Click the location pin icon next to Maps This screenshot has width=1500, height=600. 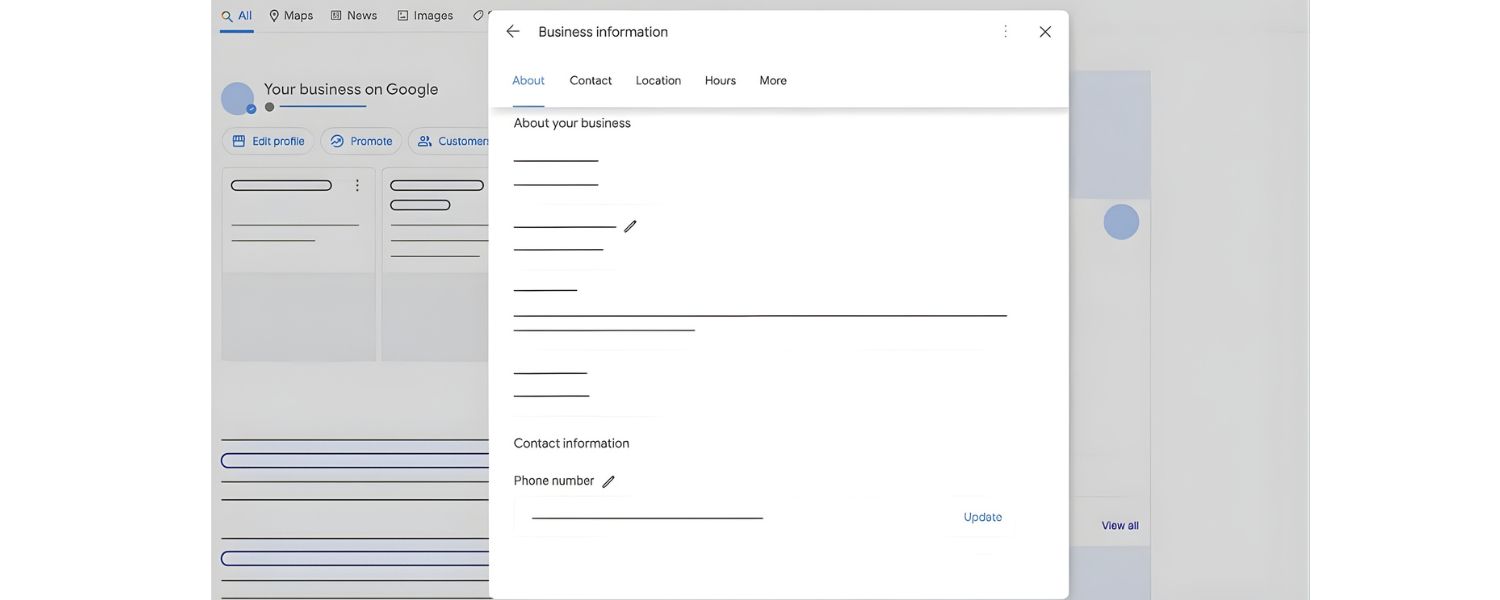[273, 15]
